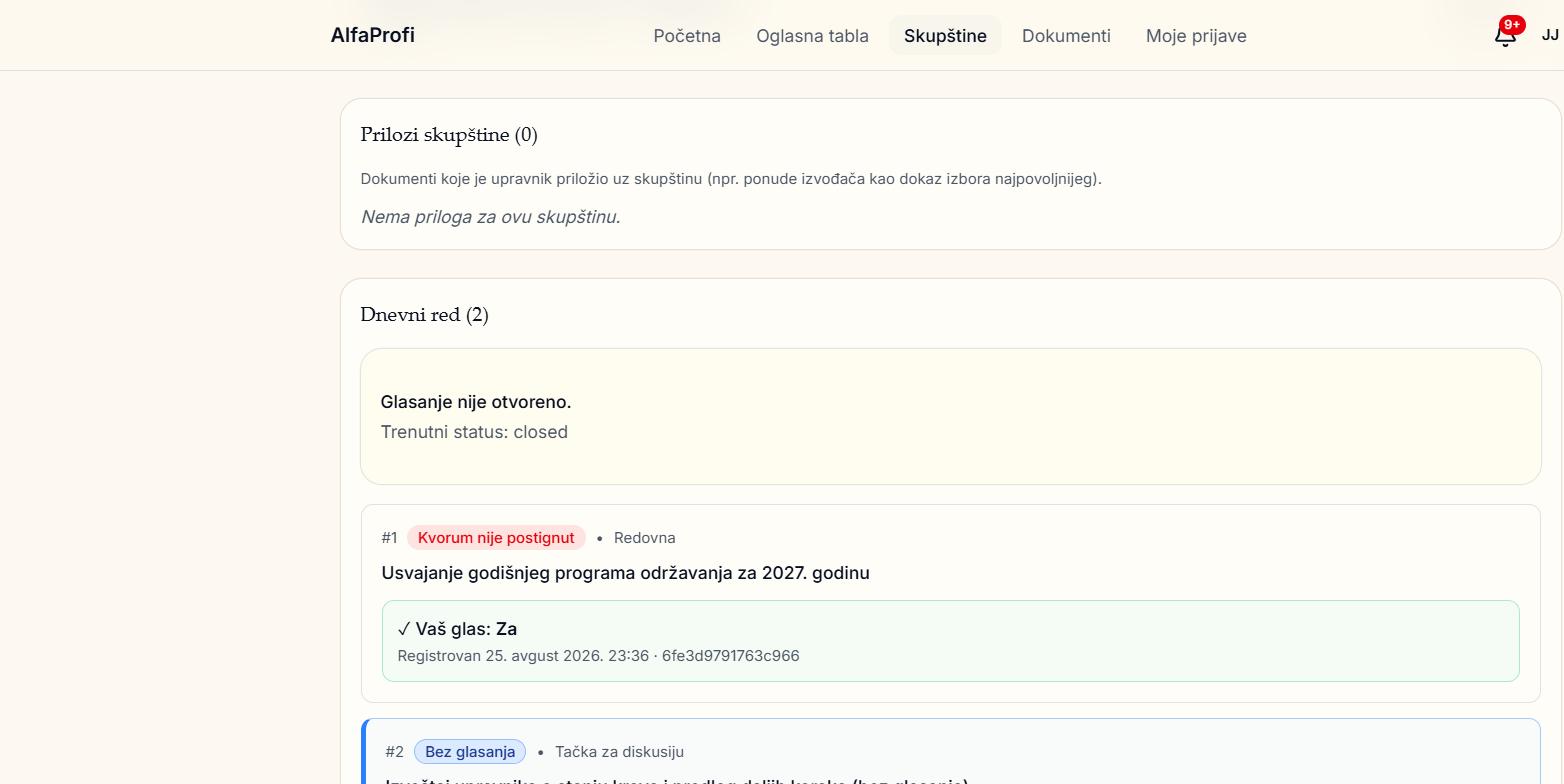Viewport: 1564px width, 784px height.
Task: Click the 'Bez glasanja' badge
Action: [470, 752]
